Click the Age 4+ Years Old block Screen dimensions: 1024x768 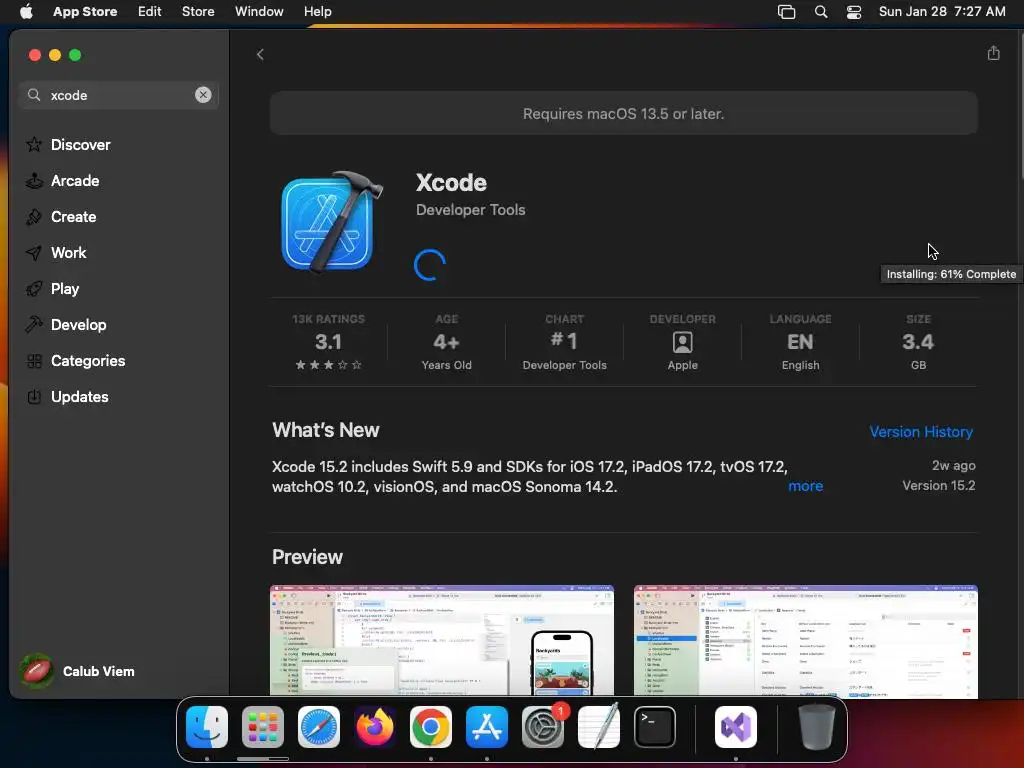tap(447, 342)
